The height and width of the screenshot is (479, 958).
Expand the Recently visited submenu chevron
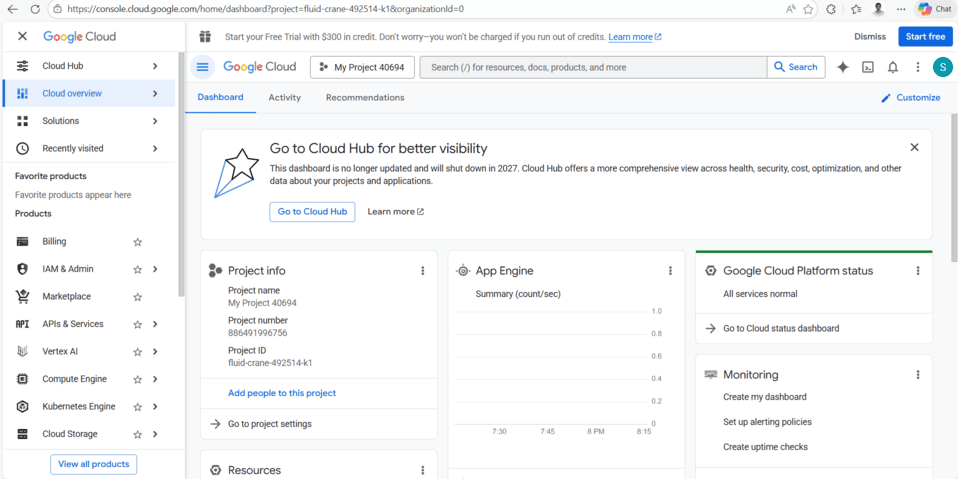click(155, 148)
